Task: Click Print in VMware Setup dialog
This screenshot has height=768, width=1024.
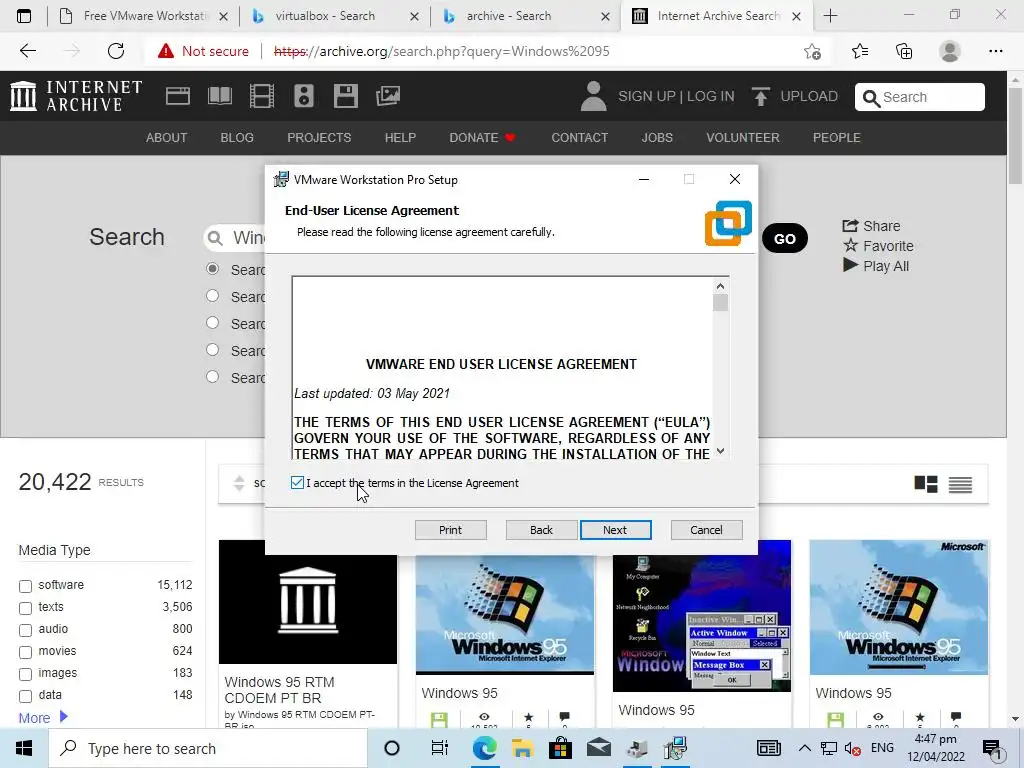Action: 451,530
